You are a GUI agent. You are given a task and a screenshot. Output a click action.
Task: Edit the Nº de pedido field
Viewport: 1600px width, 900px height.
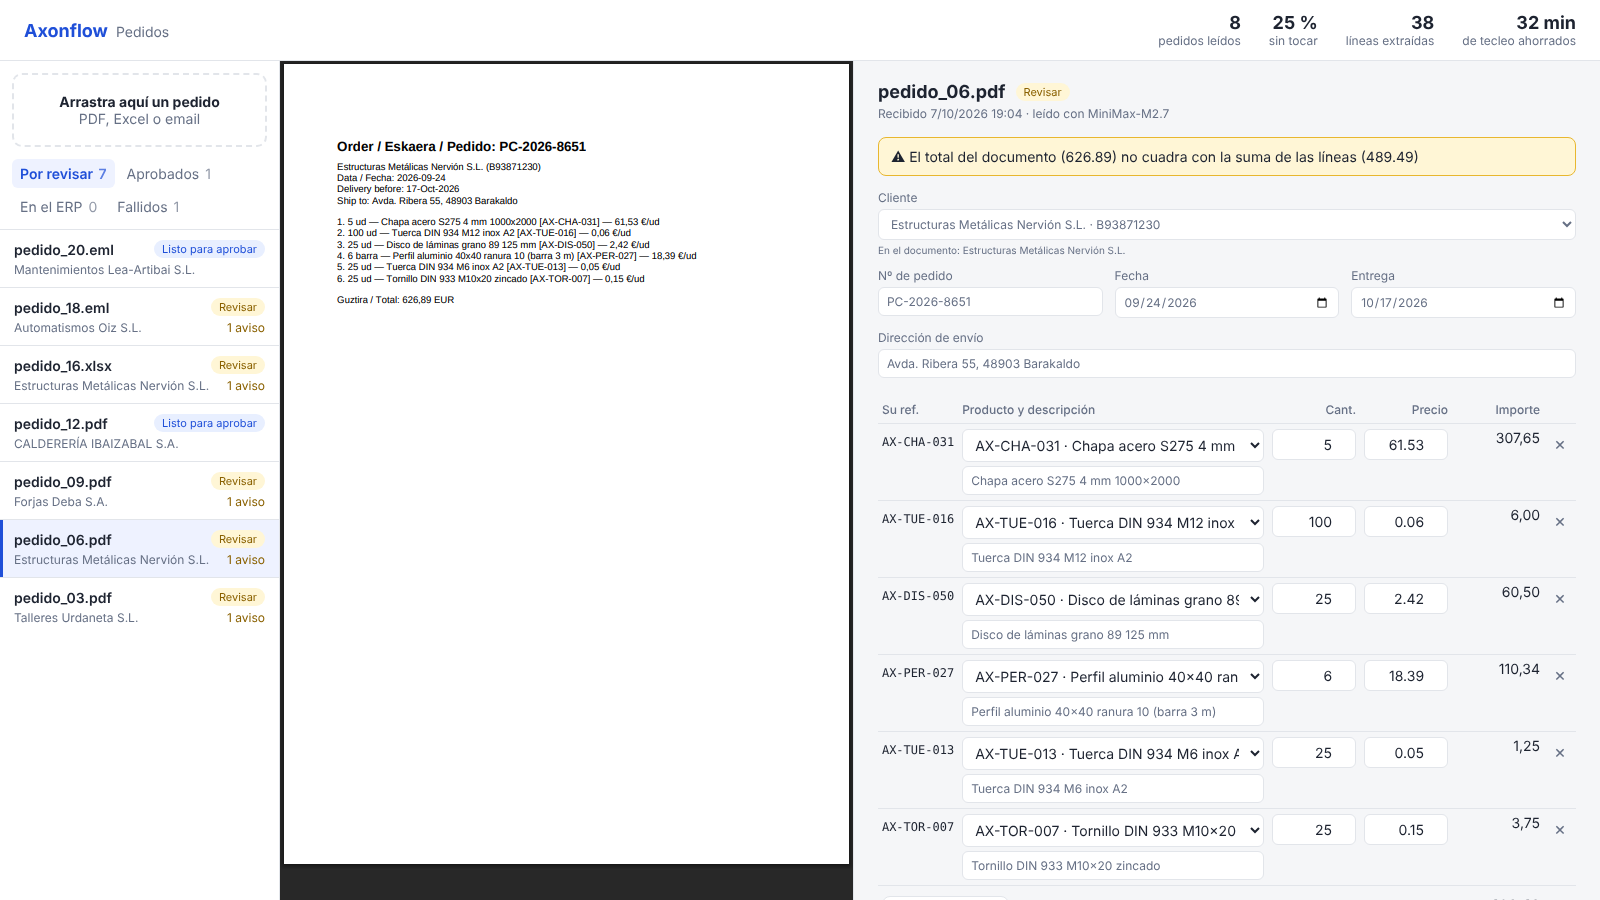pyautogui.click(x=990, y=302)
